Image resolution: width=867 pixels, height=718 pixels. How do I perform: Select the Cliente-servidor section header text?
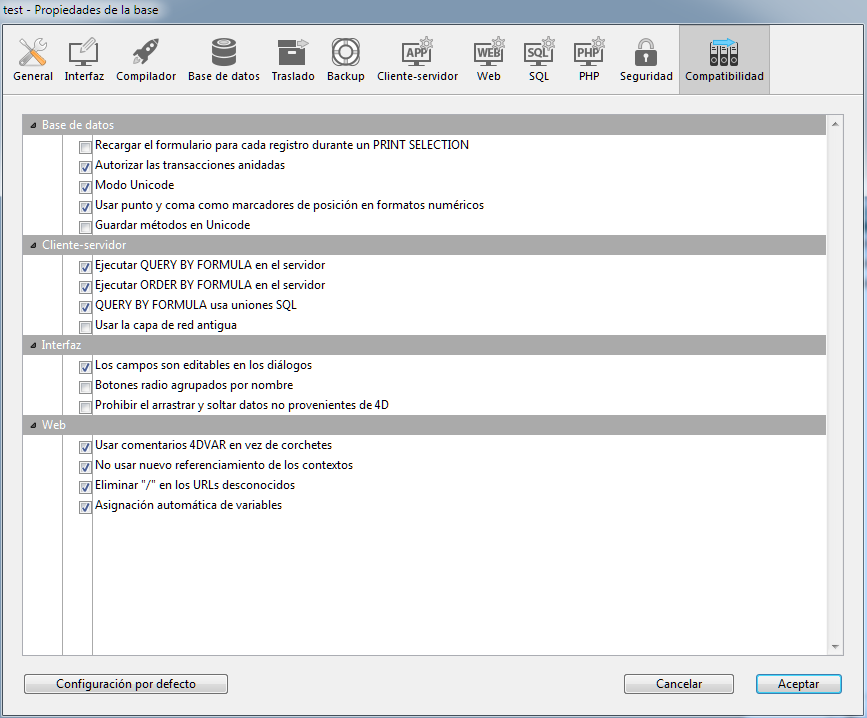[x=84, y=245]
